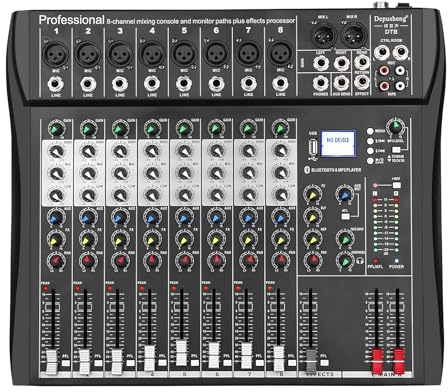Screen dimensions: 448x392
Task: Click the left red MAIN fader
Action: [377, 361]
